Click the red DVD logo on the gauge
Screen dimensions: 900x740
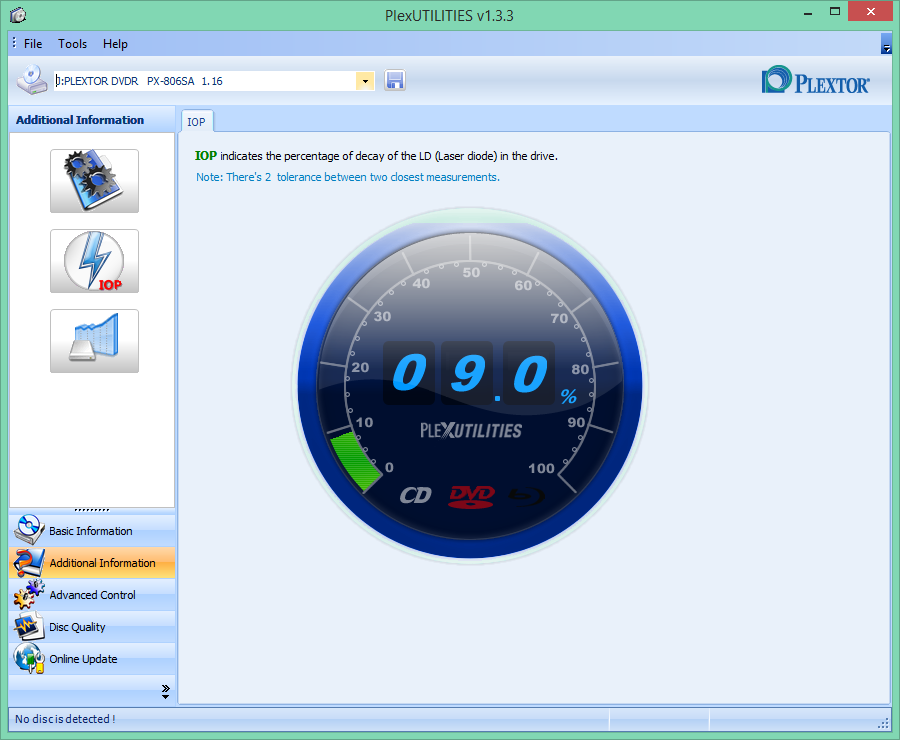pyautogui.click(x=471, y=497)
